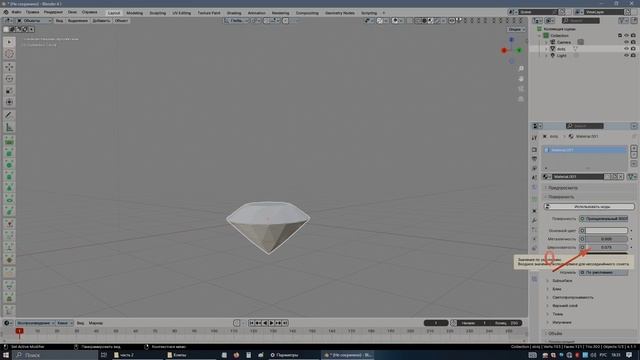Open the Render properties tab
640x360 pixels.
pos(534,150)
